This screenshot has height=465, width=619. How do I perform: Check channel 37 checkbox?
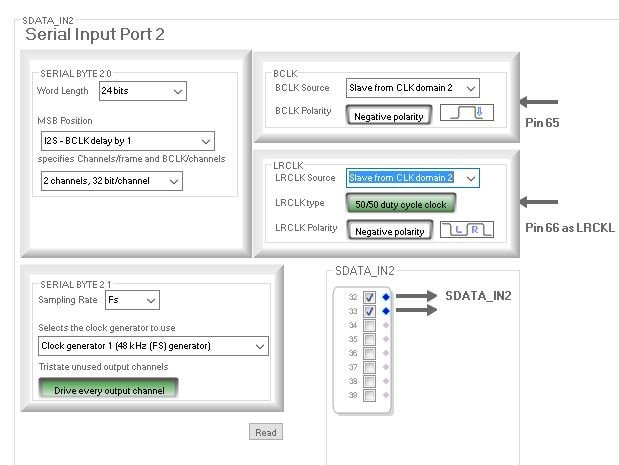[x=369, y=367]
